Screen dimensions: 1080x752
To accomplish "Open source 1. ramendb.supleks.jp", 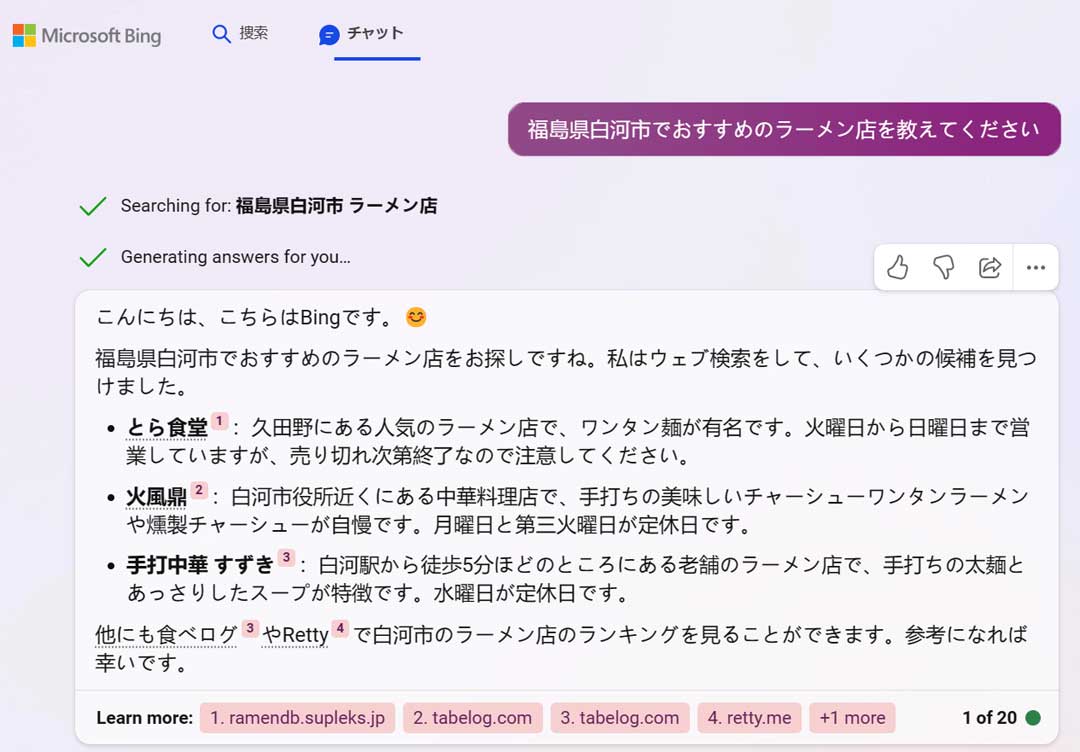I will 298,718.
